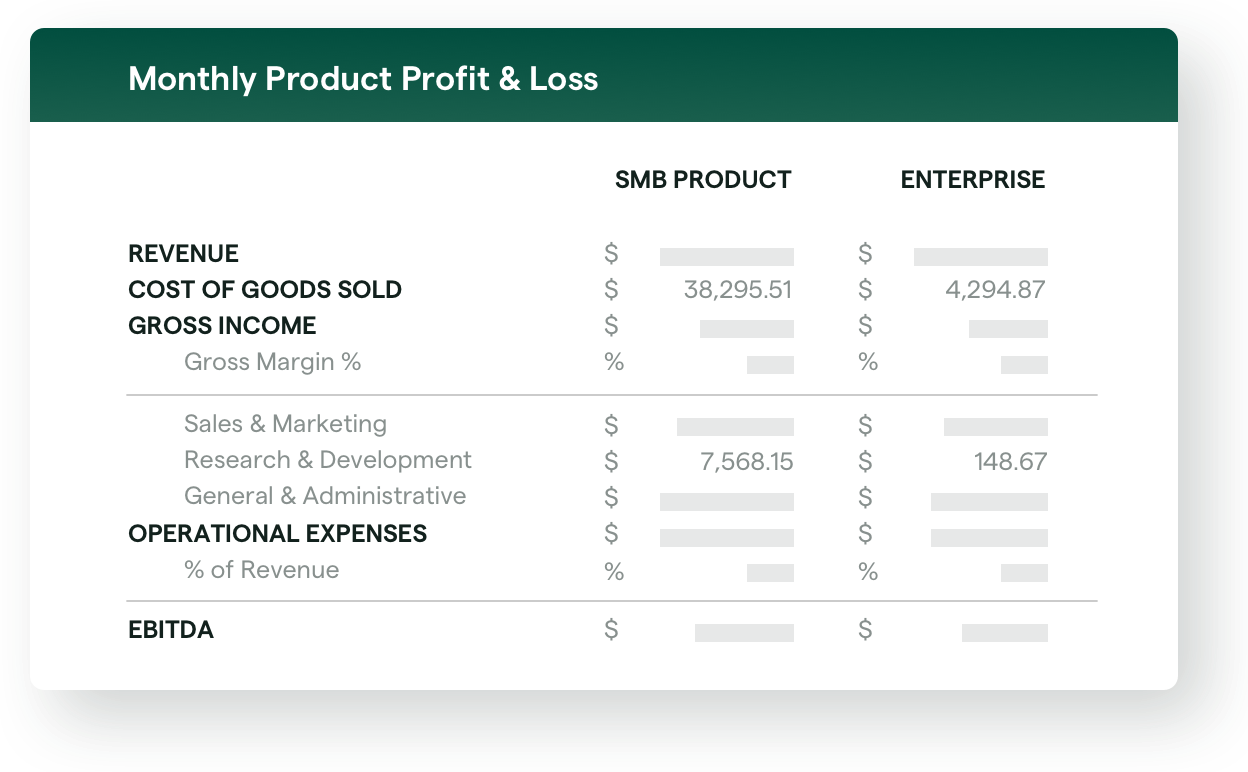The height and width of the screenshot is (772, 1248).
Task: Click the EBITDA row label
Action: pos(171,630)
